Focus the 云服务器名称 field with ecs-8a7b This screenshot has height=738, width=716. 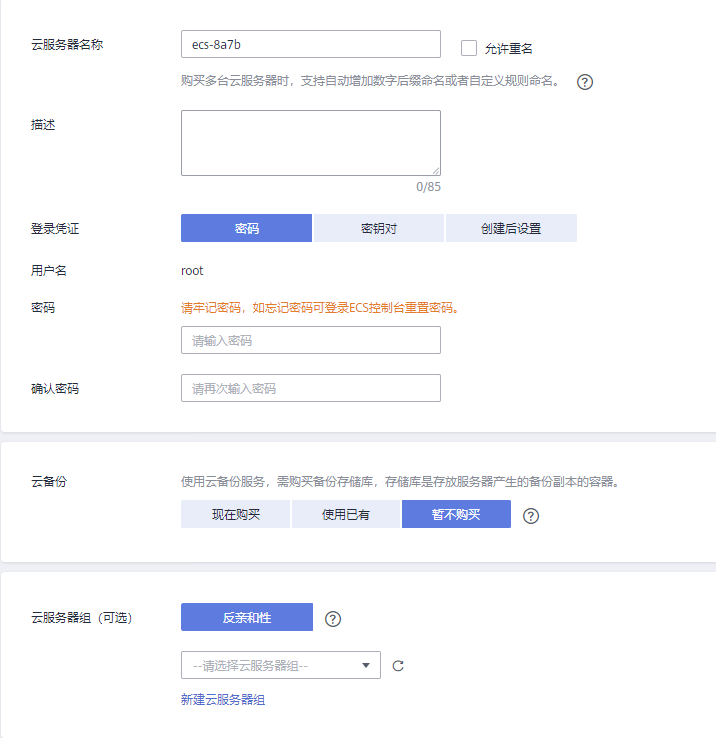(x=311, y=44)
